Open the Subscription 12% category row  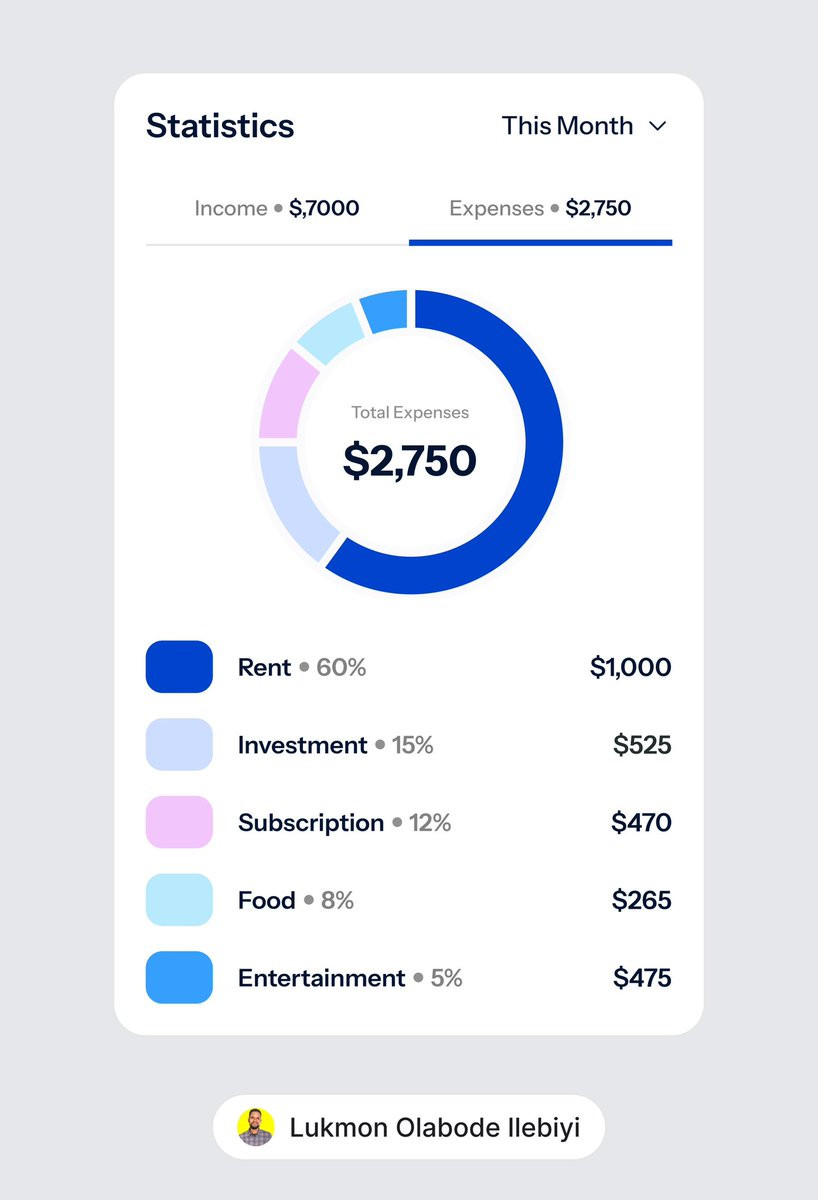pyautogui.click(x=409, y=823)
